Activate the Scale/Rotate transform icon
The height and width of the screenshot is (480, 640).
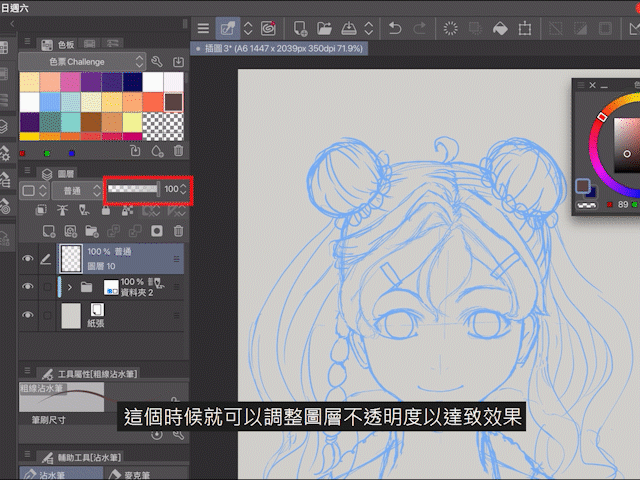[x=524, y=29]
